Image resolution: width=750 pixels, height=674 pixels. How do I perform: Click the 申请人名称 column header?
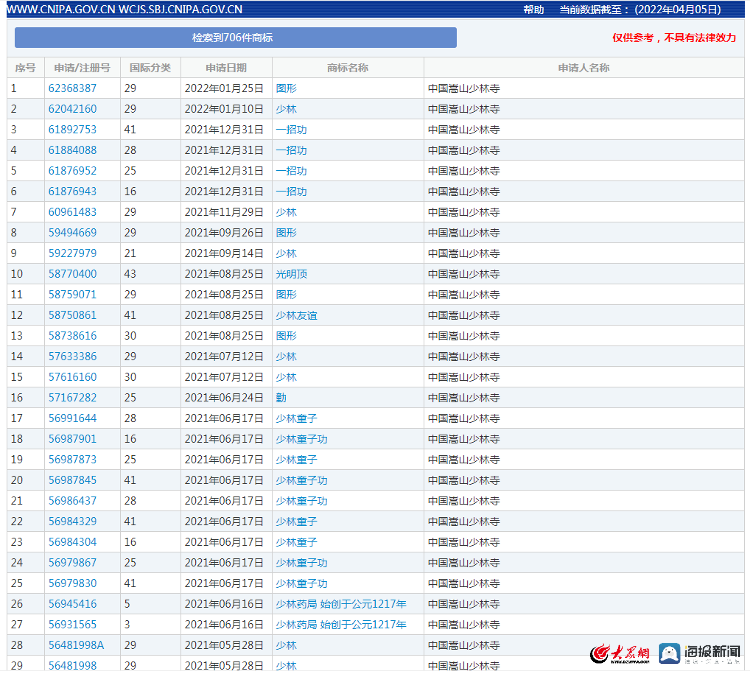tap(584, 68)
